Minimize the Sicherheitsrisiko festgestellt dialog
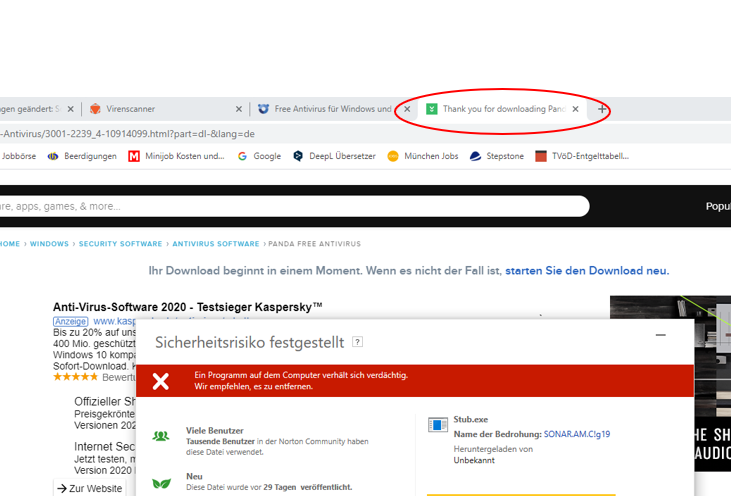 click(x=661, y=335)
